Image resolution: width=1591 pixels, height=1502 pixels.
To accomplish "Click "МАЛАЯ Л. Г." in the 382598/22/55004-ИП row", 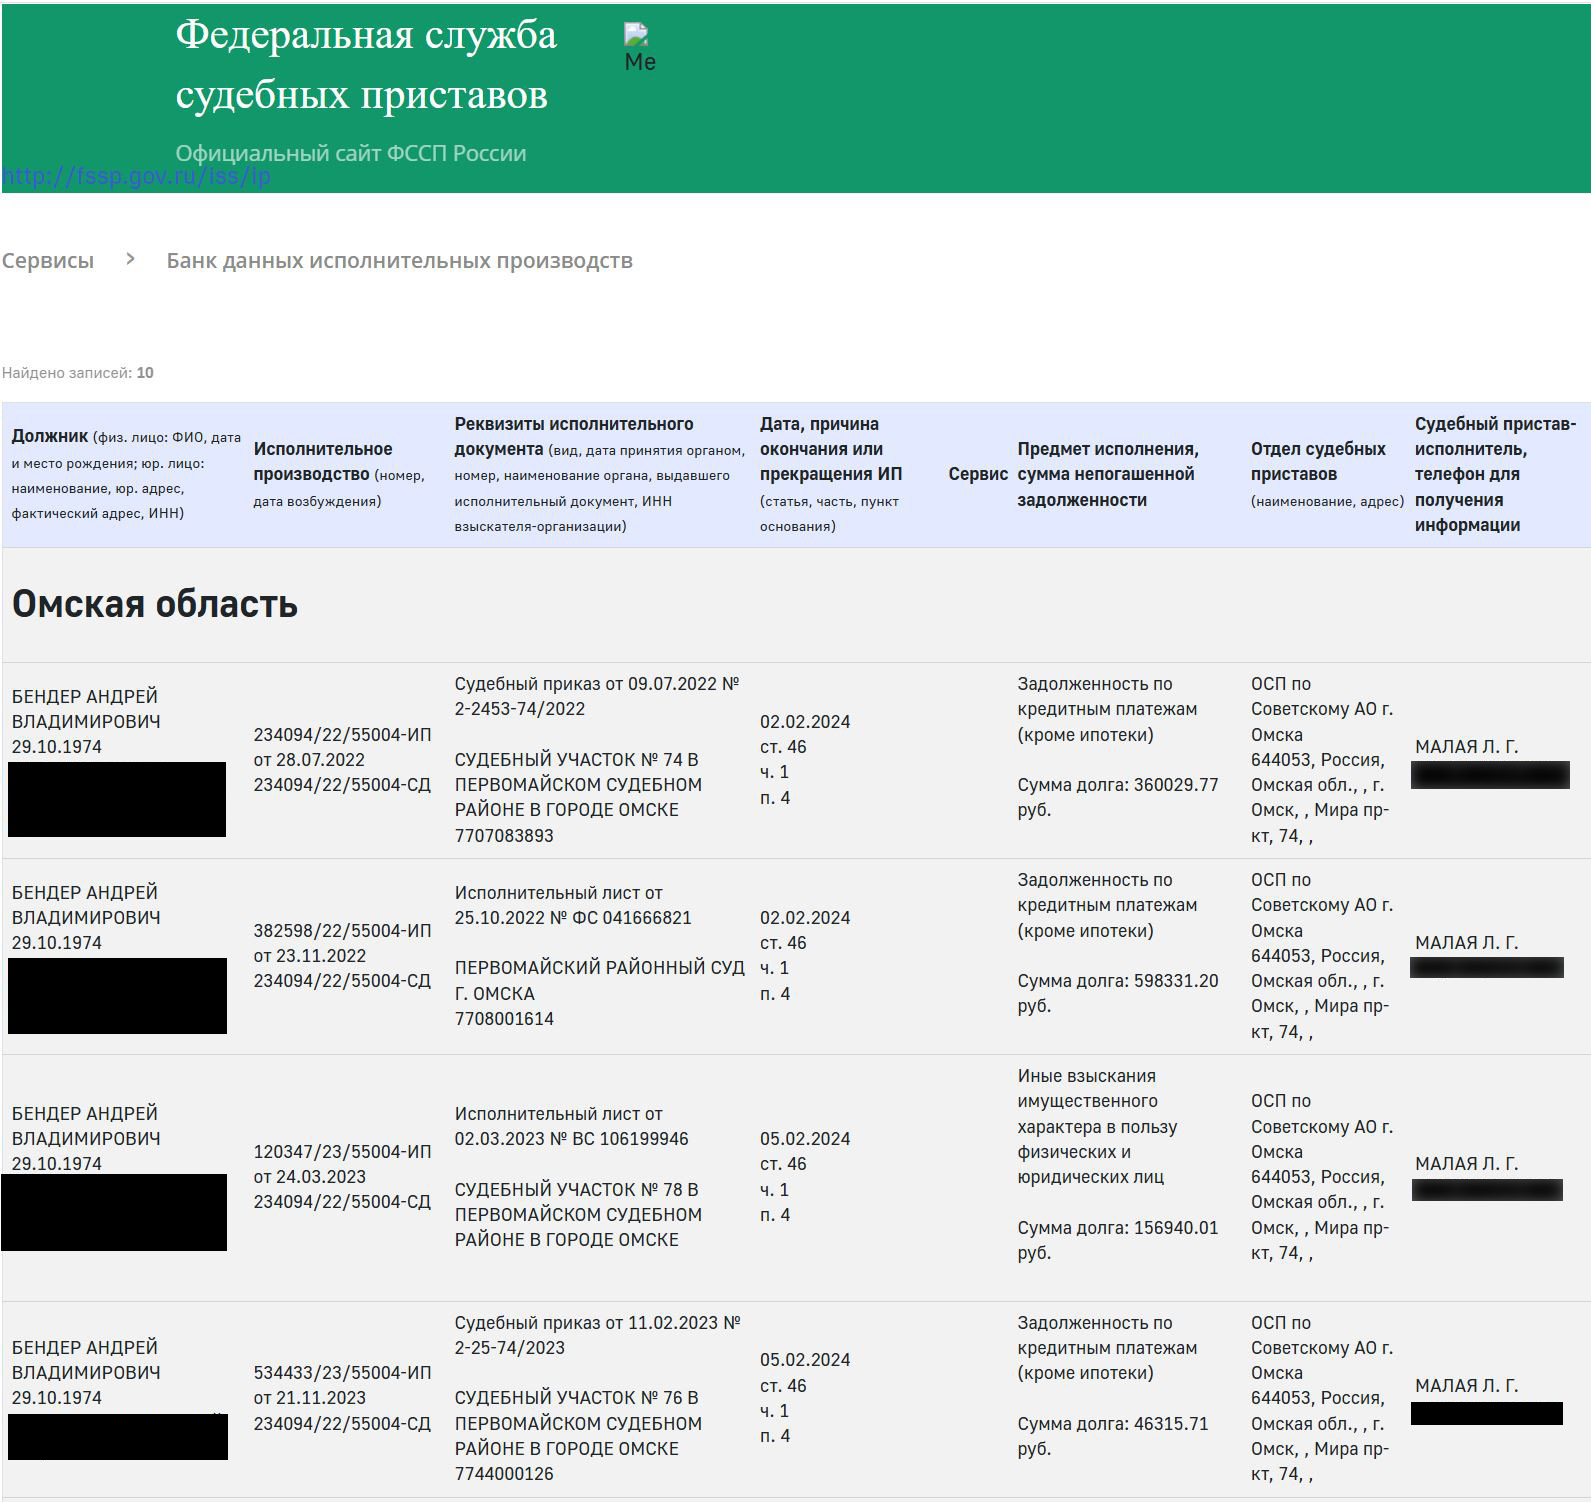I will tap(1467, 943).
